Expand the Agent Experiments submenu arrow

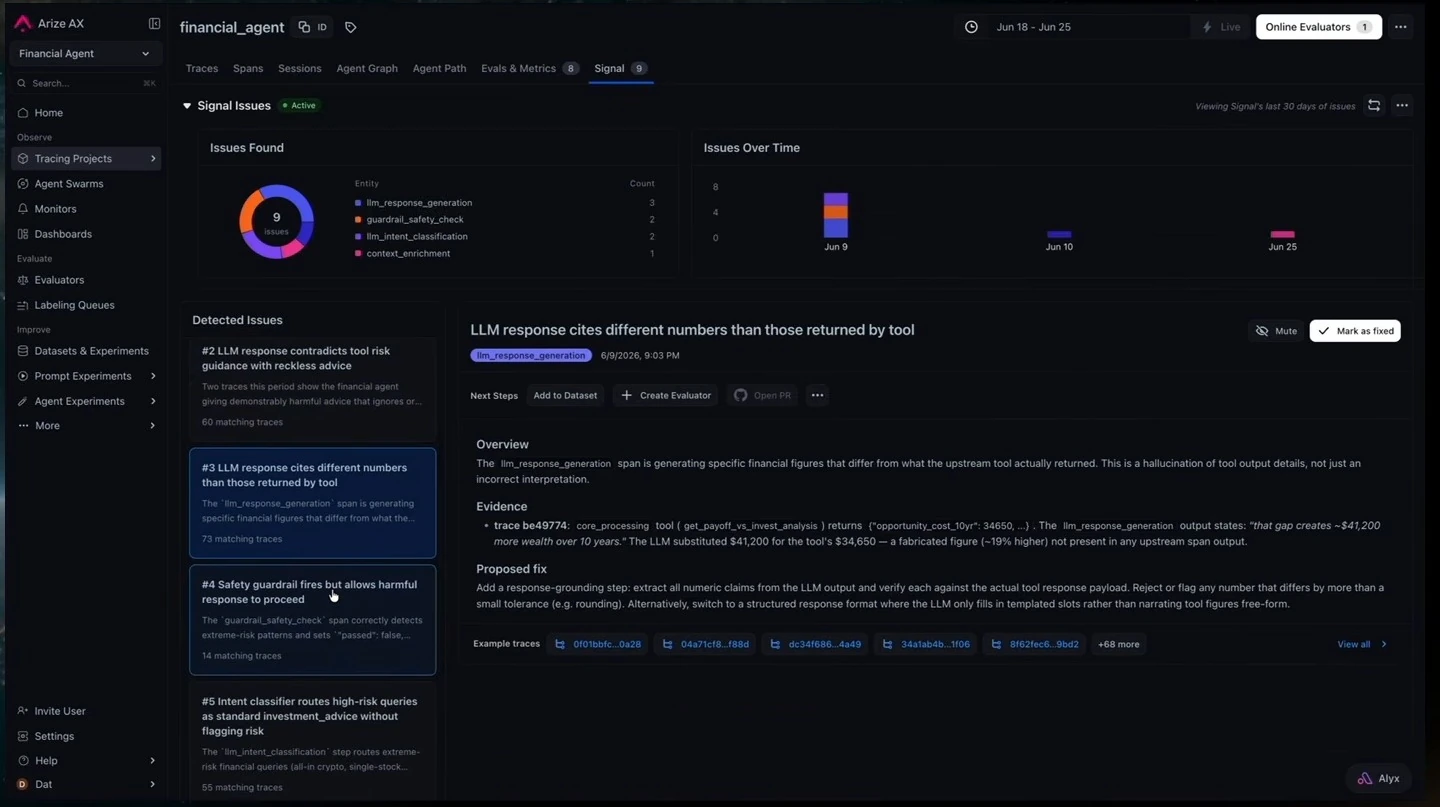153,401
